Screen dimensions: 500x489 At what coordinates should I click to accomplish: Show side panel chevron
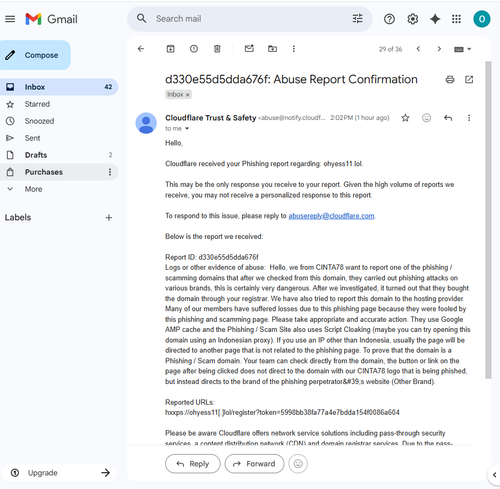point(494,474)
